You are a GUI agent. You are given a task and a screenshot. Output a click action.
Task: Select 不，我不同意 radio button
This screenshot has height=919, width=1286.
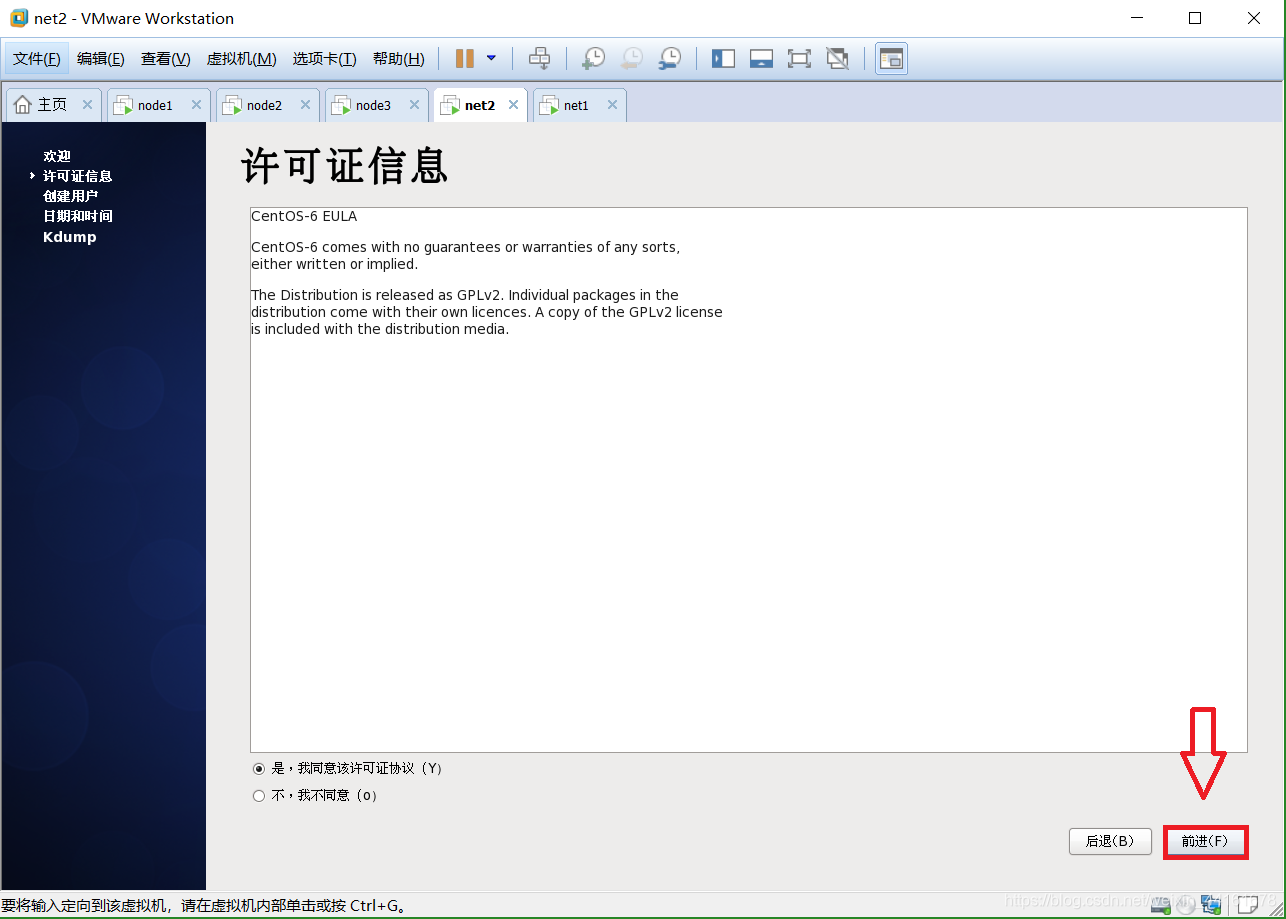click(x=259, y=796)
